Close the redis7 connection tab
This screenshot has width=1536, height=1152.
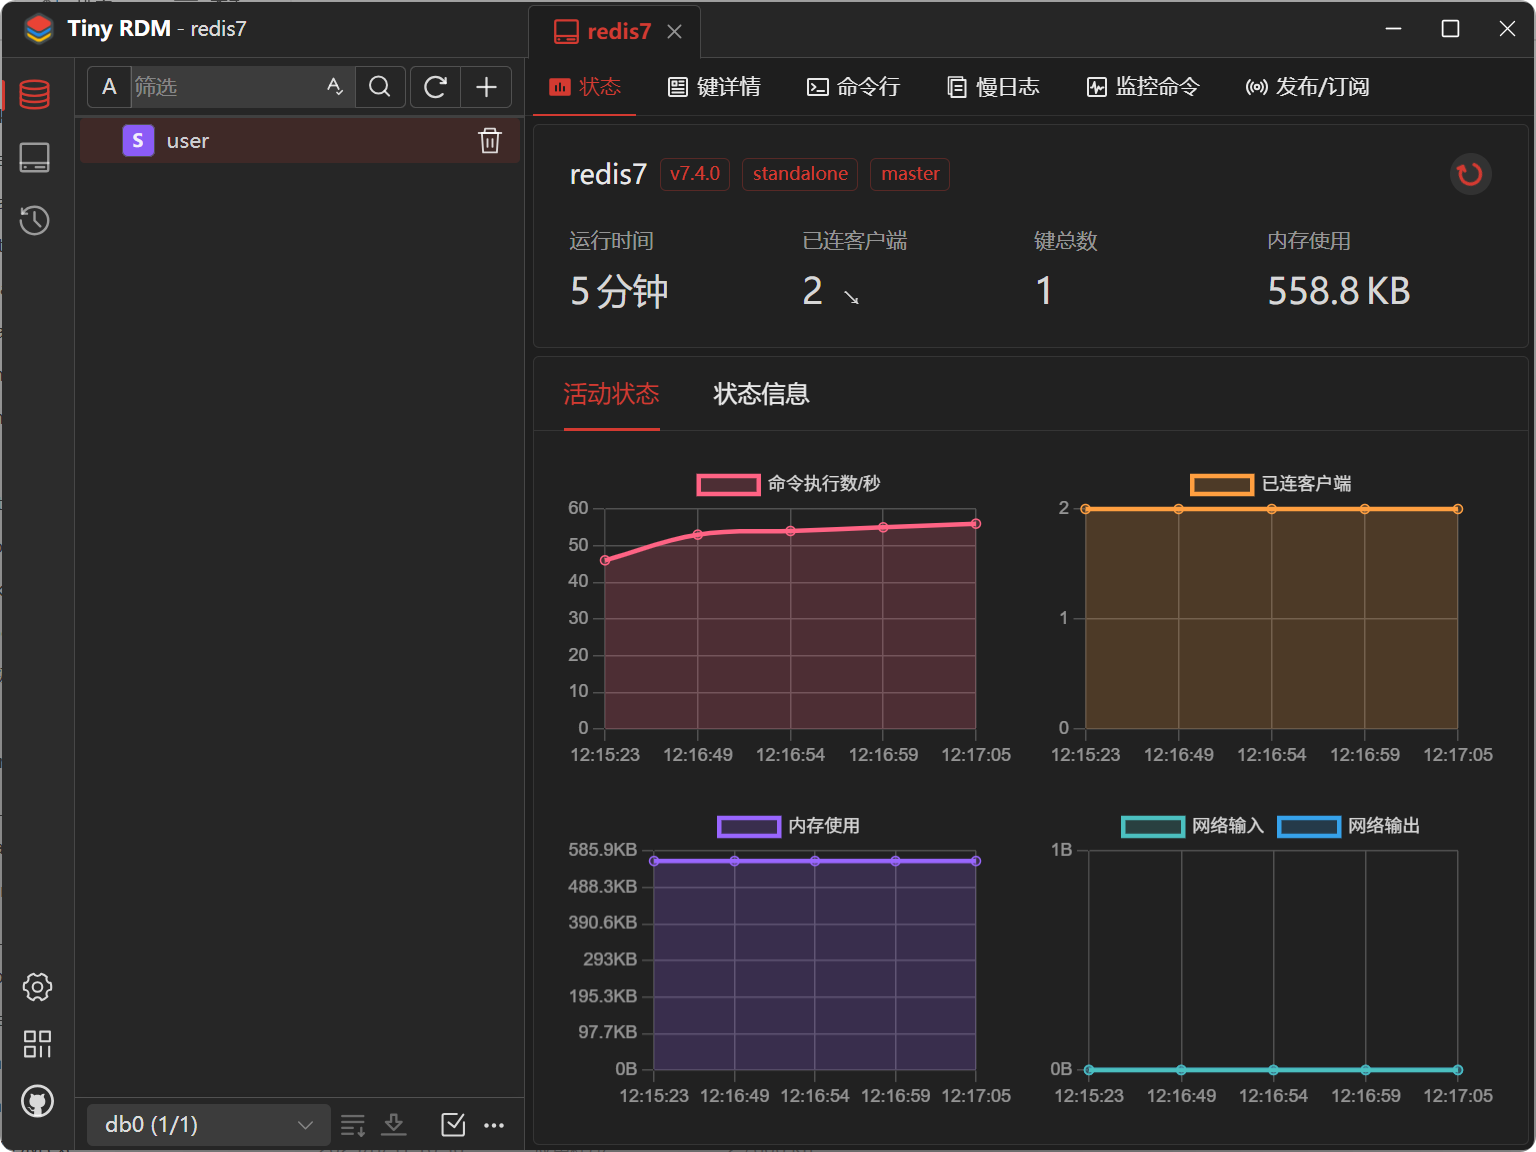(x=675, y=32)
